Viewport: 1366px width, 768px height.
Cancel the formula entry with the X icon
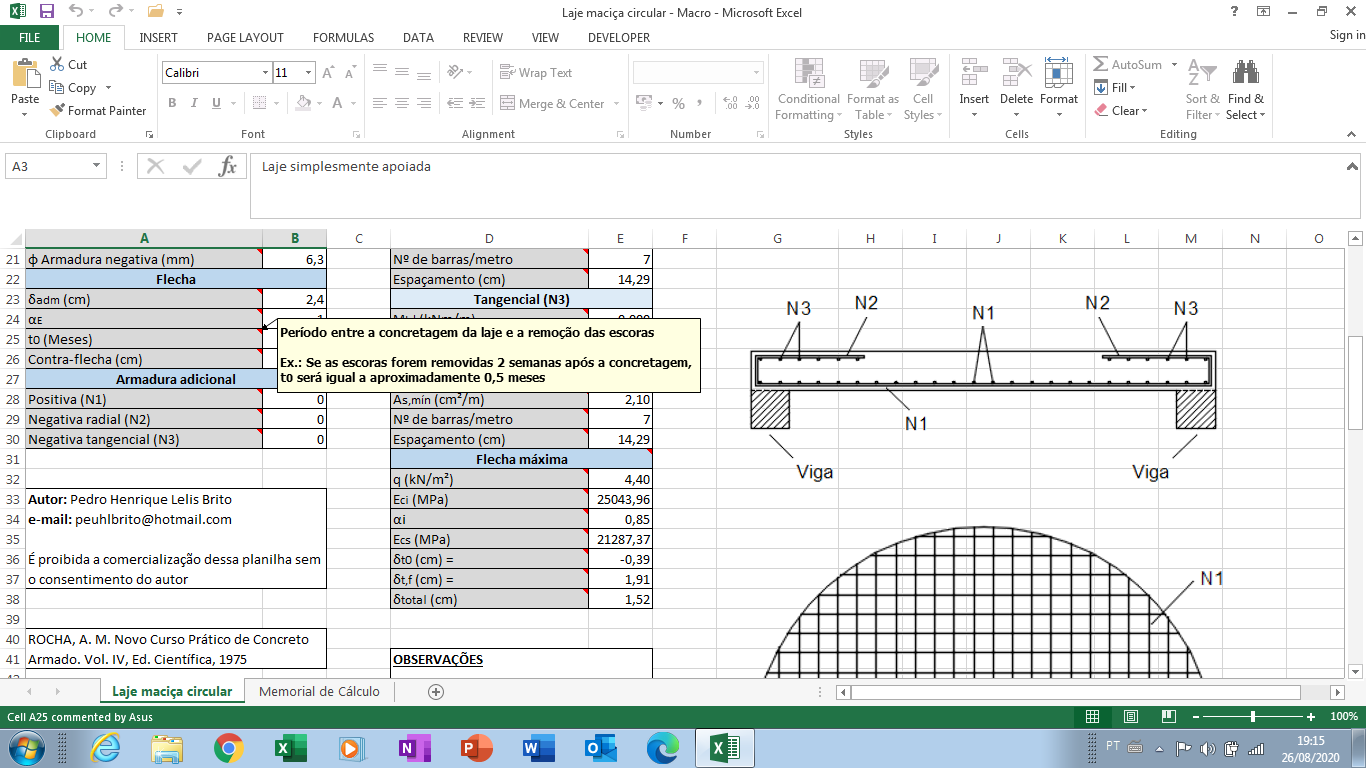coord(156,166)
